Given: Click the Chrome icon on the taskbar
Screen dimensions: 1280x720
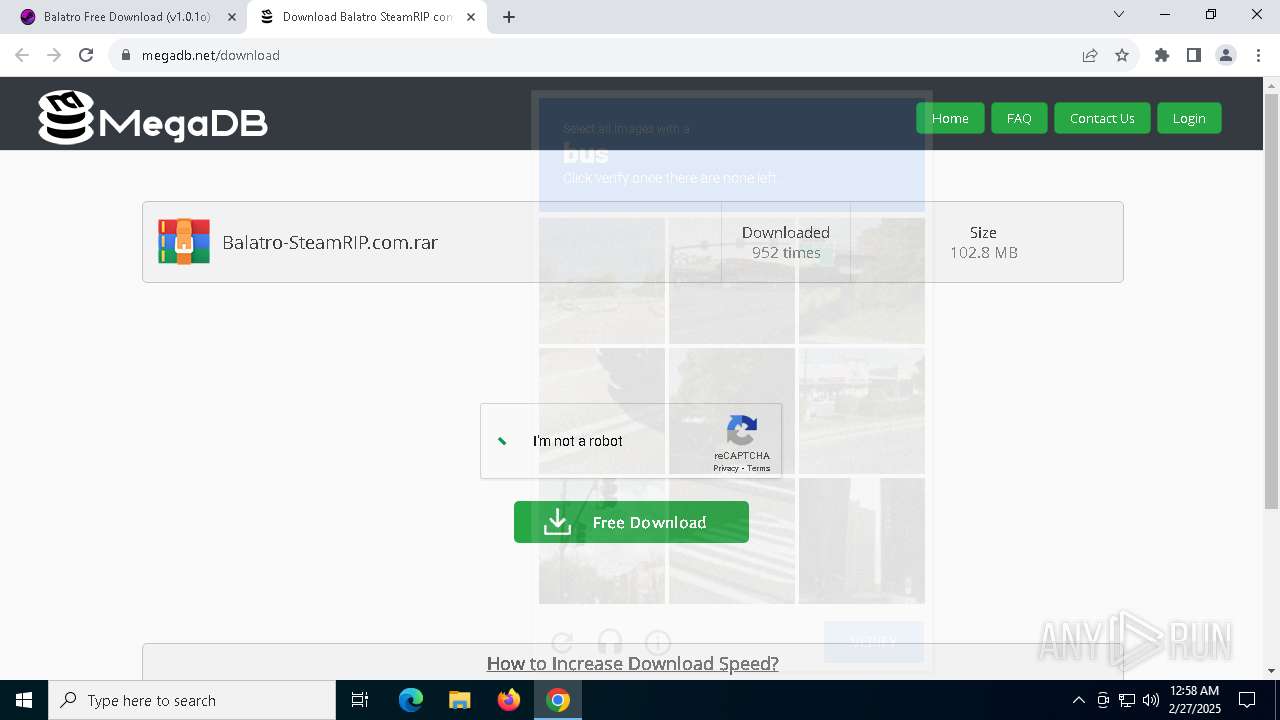Looking at the screenshot, I should click(558, 700).
